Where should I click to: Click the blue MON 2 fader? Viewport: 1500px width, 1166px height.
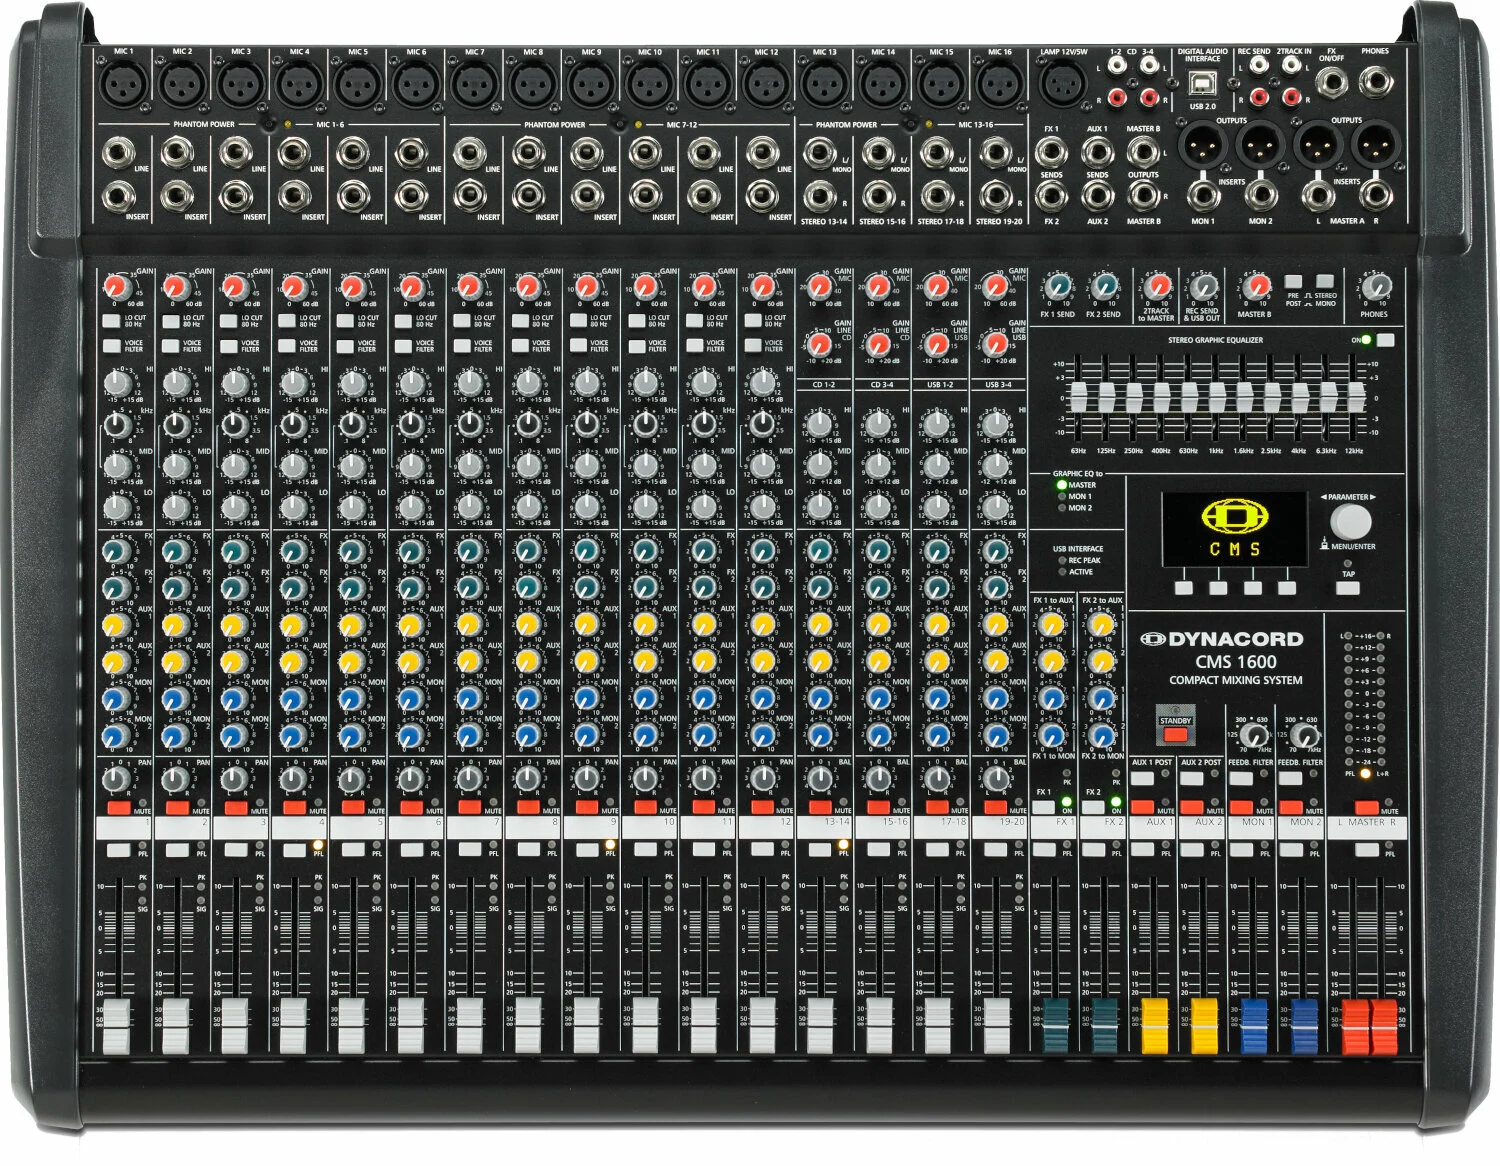1304,1025
